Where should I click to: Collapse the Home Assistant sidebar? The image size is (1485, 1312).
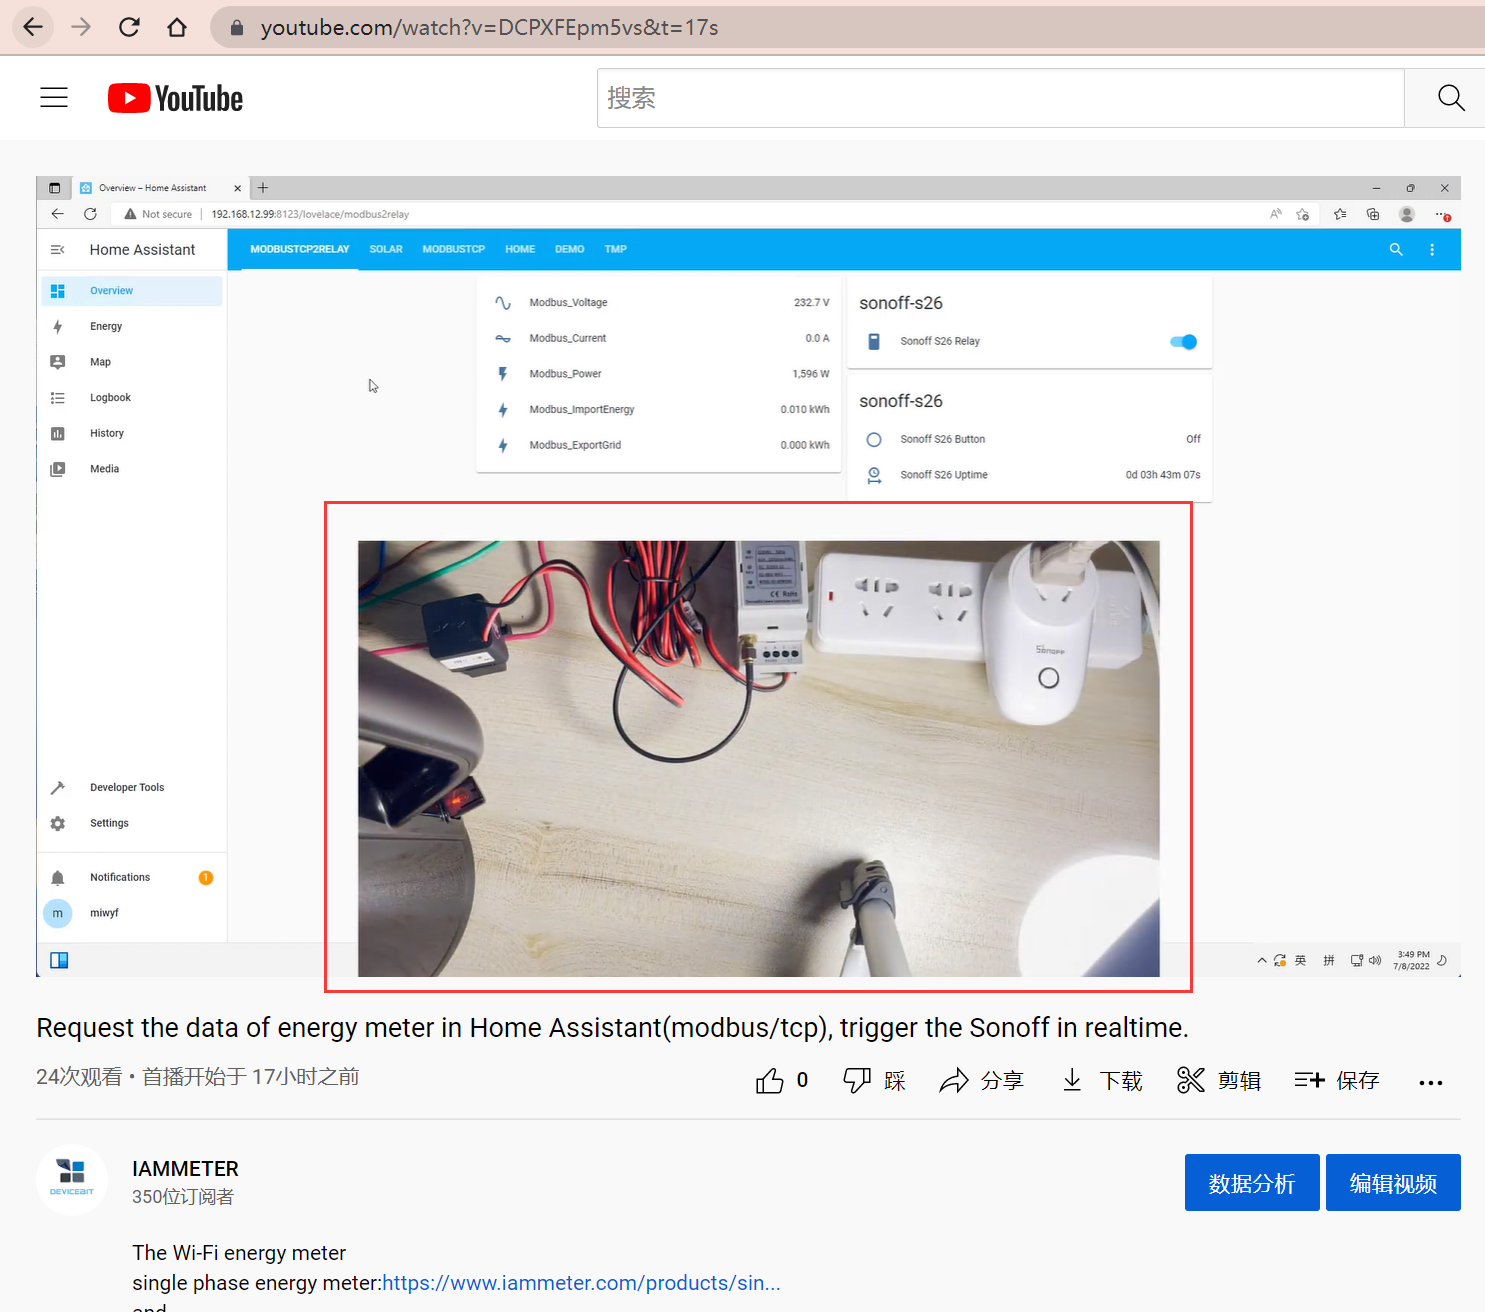[58, 250]
